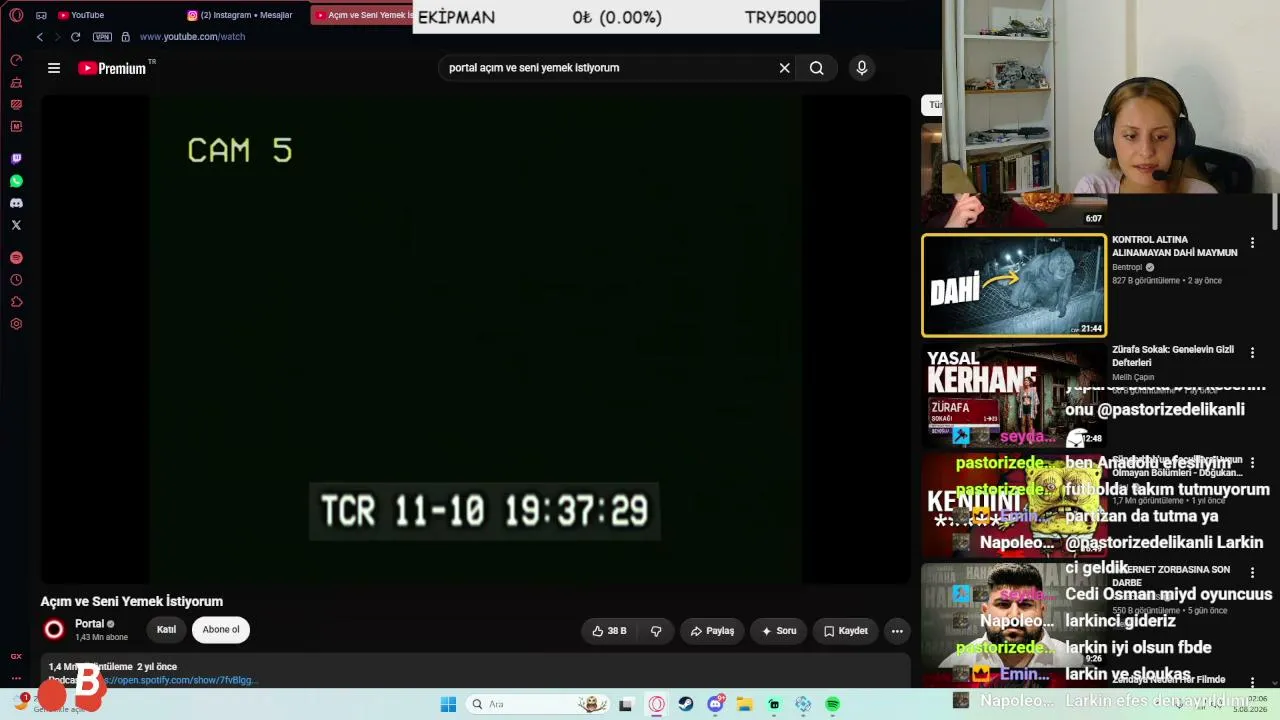Expand the sidebar three-dot options

pos(16,678)
